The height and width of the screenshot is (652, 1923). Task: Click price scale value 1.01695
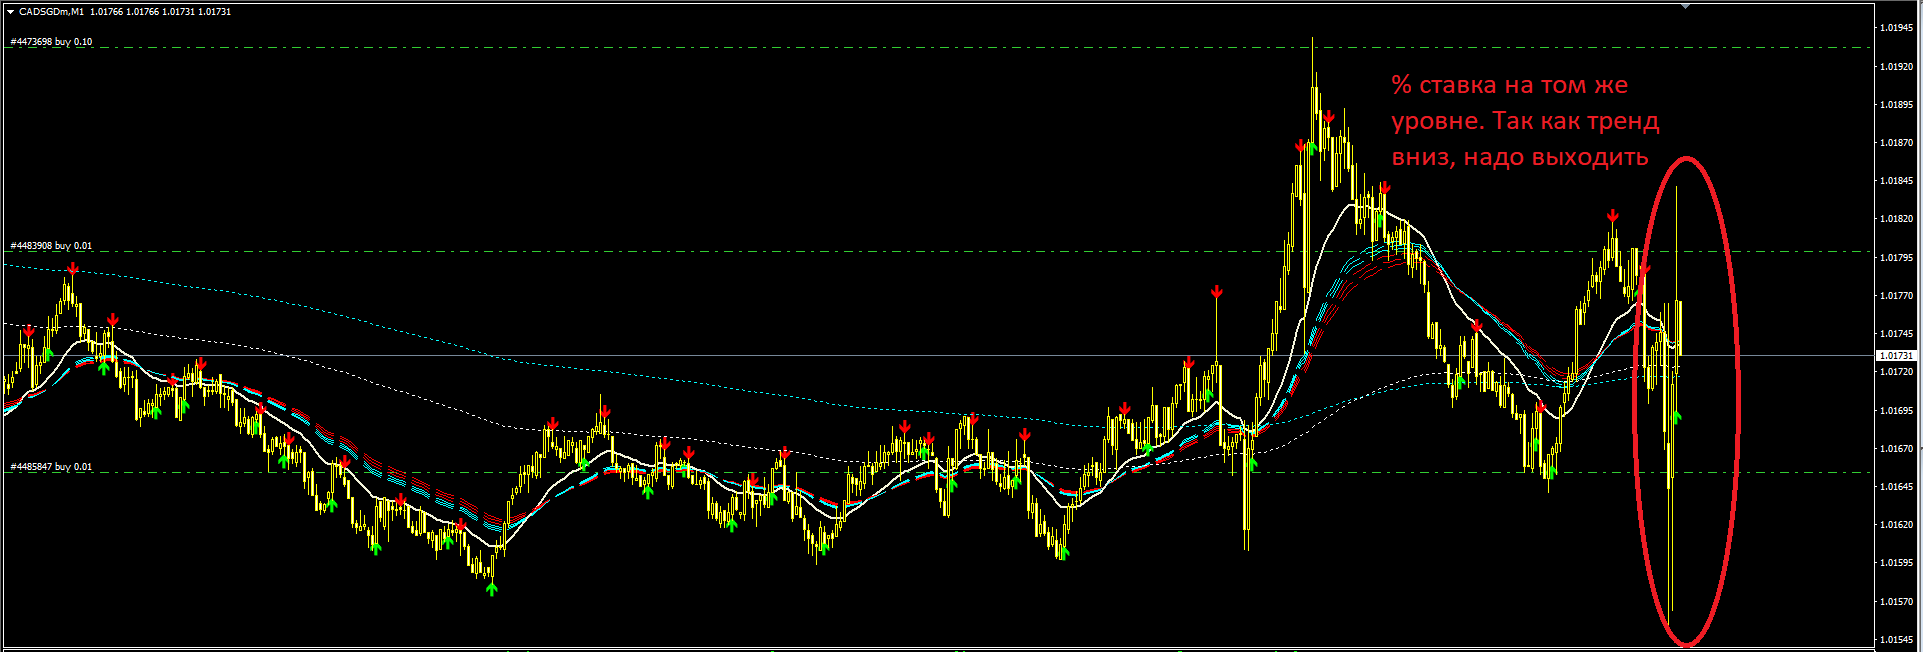[1897, 411]
